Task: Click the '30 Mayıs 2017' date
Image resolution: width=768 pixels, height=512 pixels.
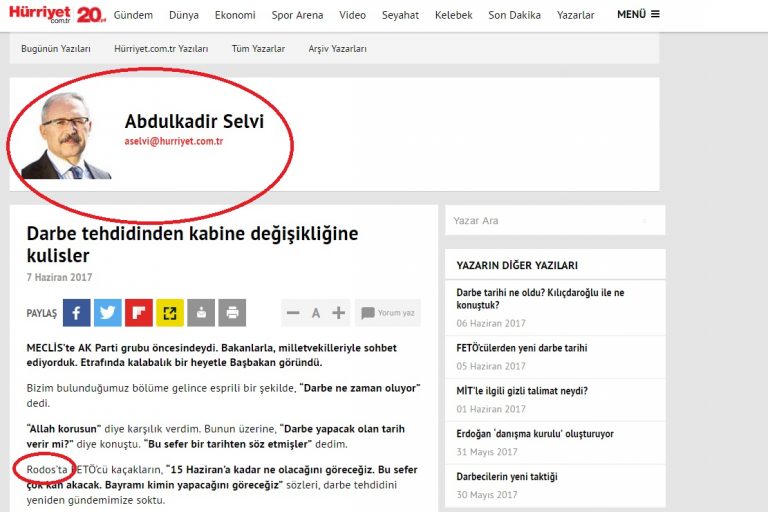Action: pyautogui.click(x=487, y=495)
